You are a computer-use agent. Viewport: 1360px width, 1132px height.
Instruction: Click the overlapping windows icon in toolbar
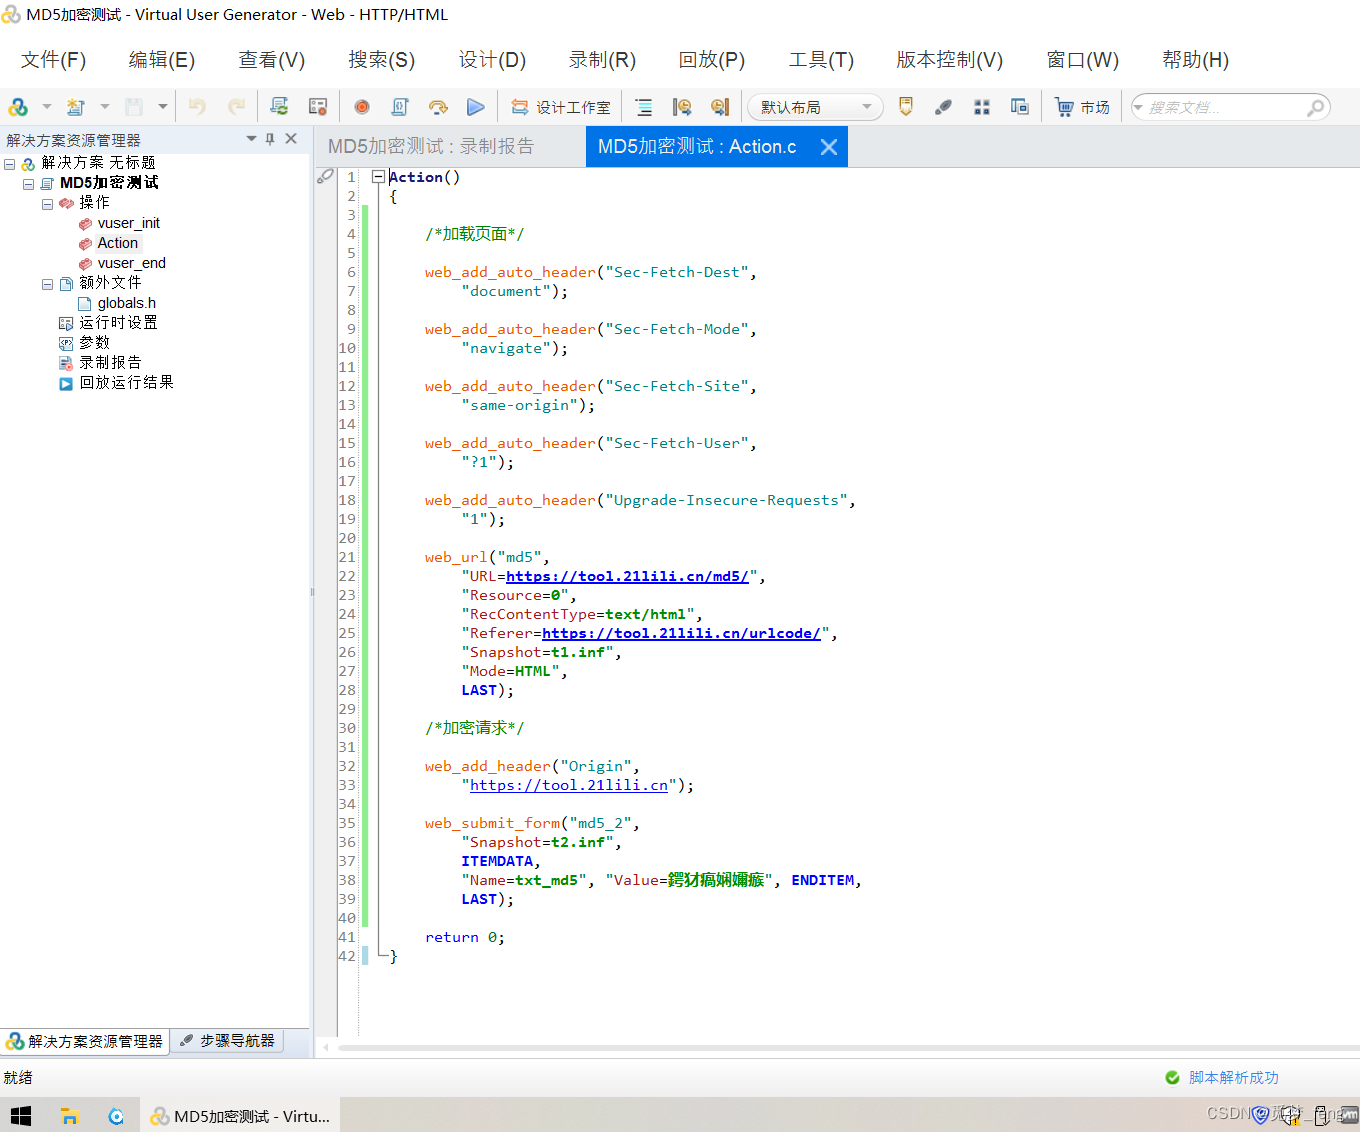tap(1020, 107)
